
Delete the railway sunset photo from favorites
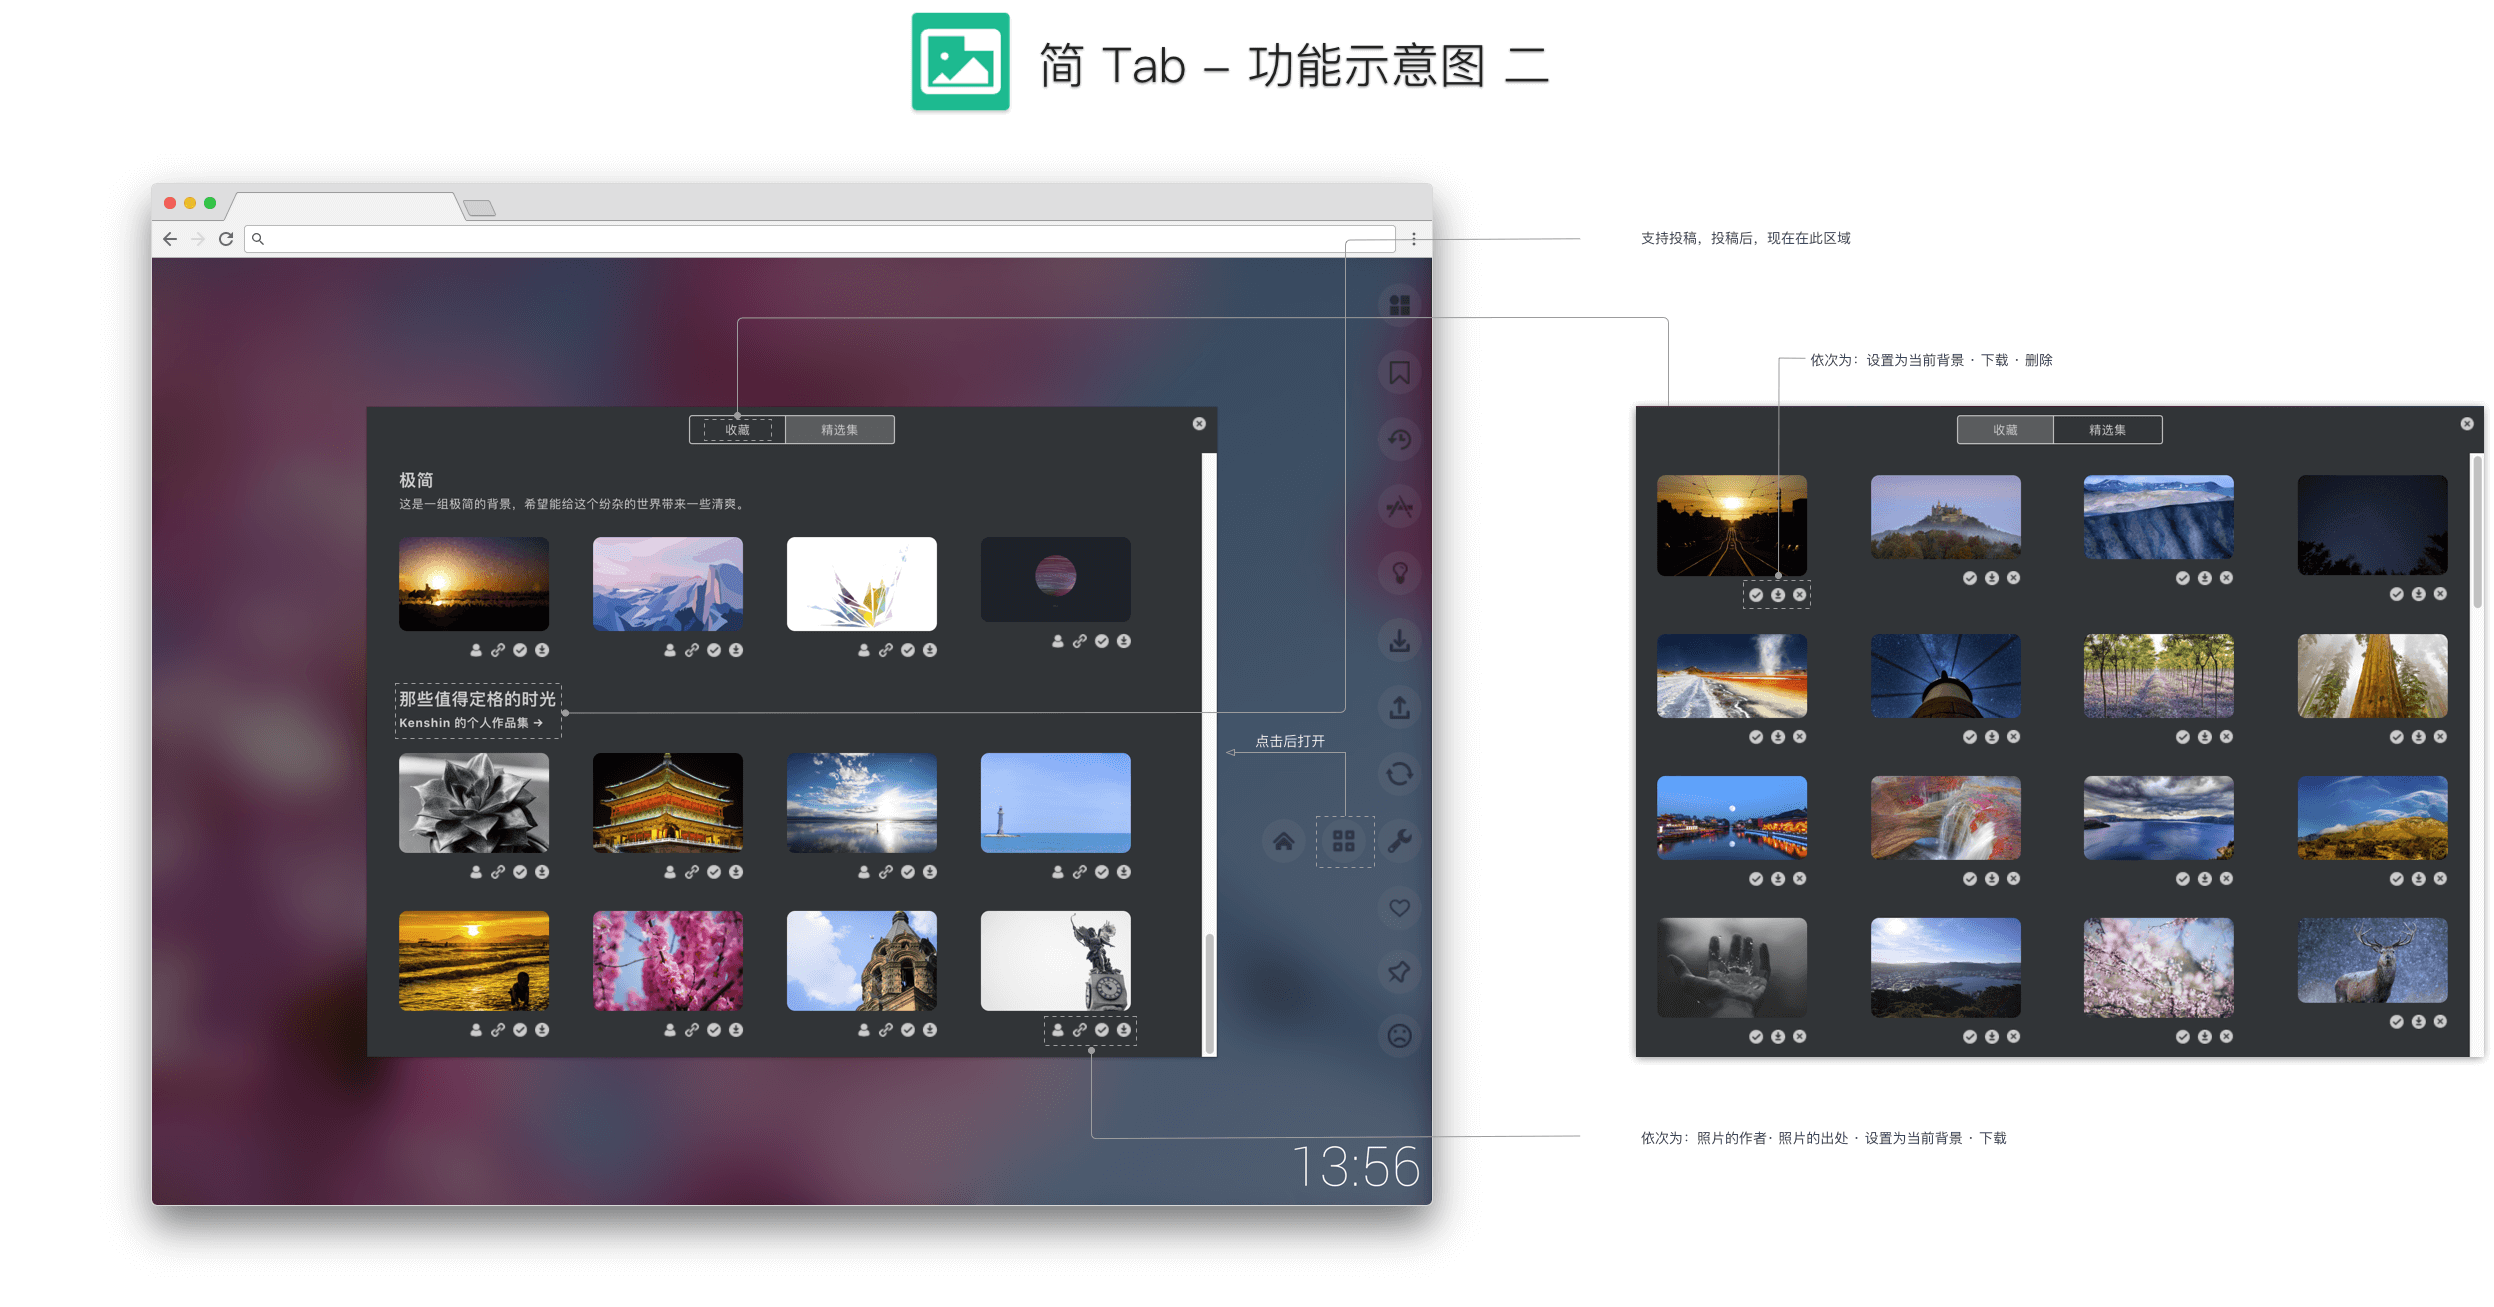tap(1800, 595)
